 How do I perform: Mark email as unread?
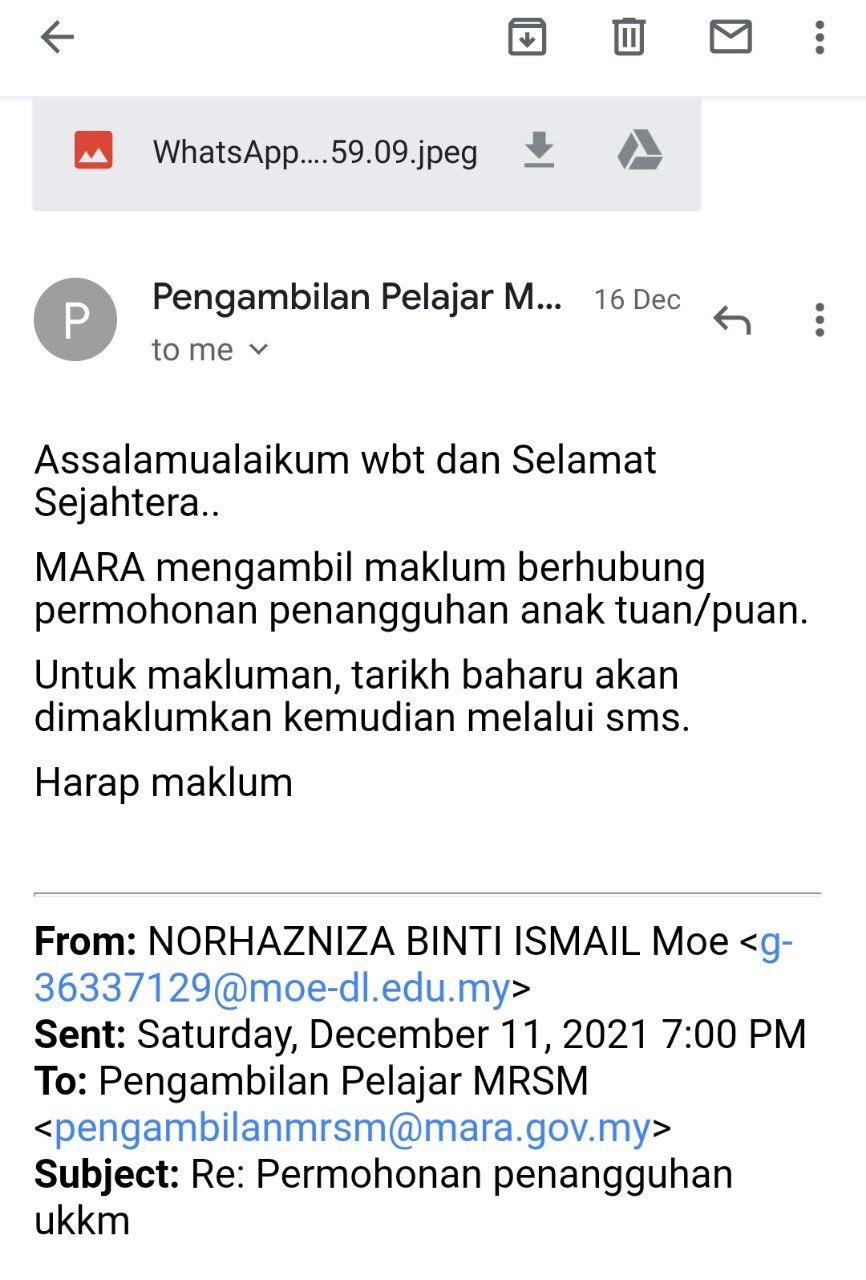730,38
